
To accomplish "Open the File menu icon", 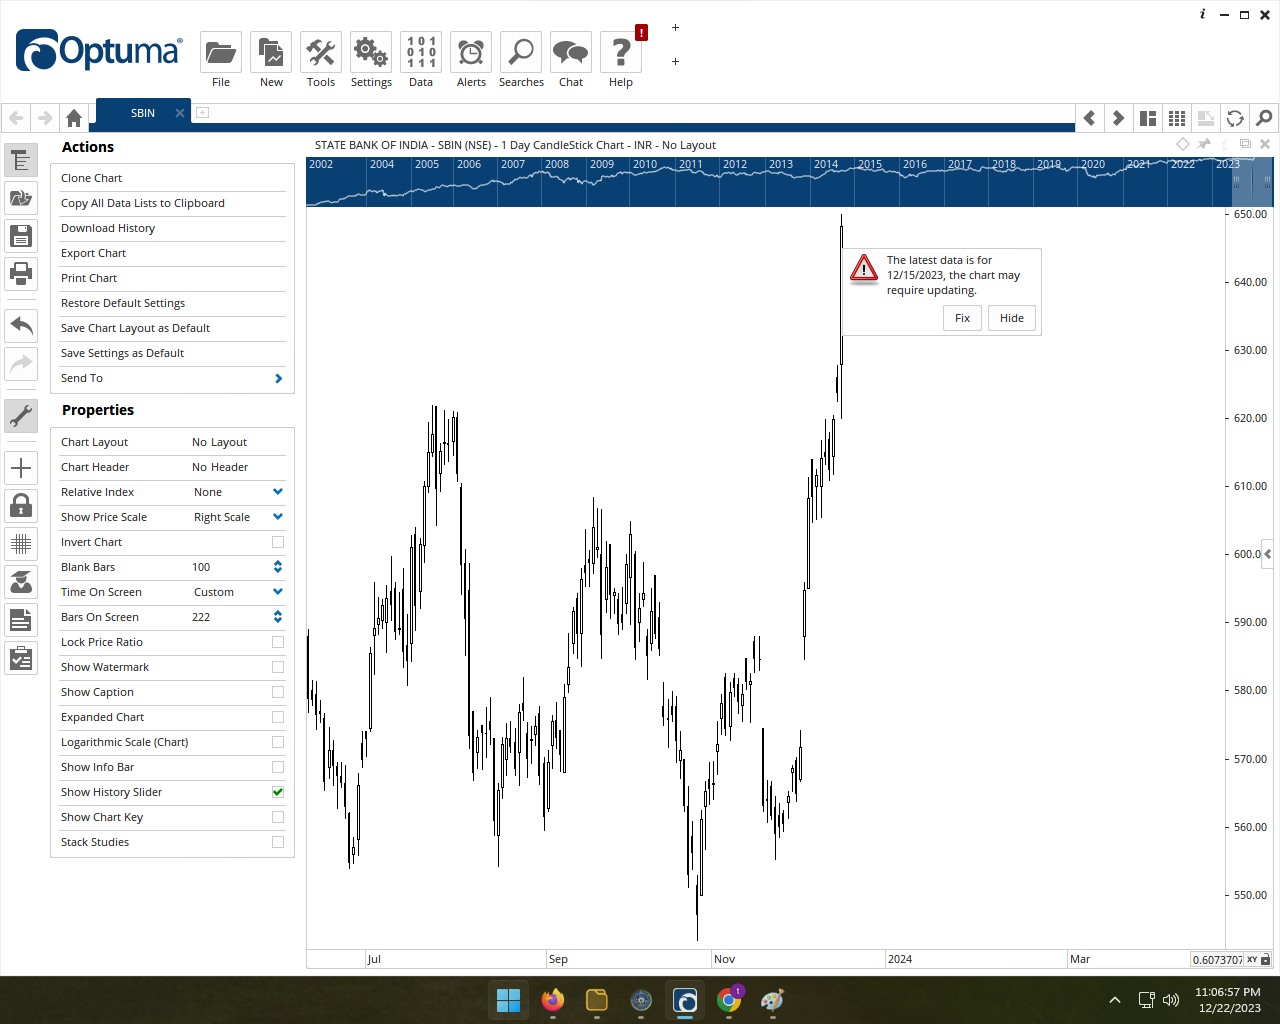I will tap(221, 53).
